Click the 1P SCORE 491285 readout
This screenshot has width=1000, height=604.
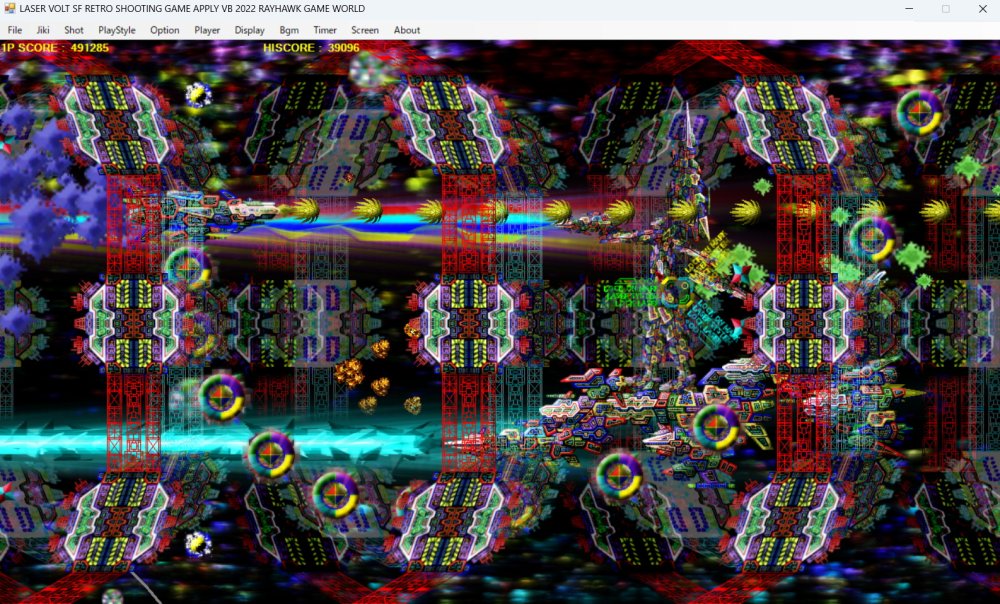click(x=55, y=48)
